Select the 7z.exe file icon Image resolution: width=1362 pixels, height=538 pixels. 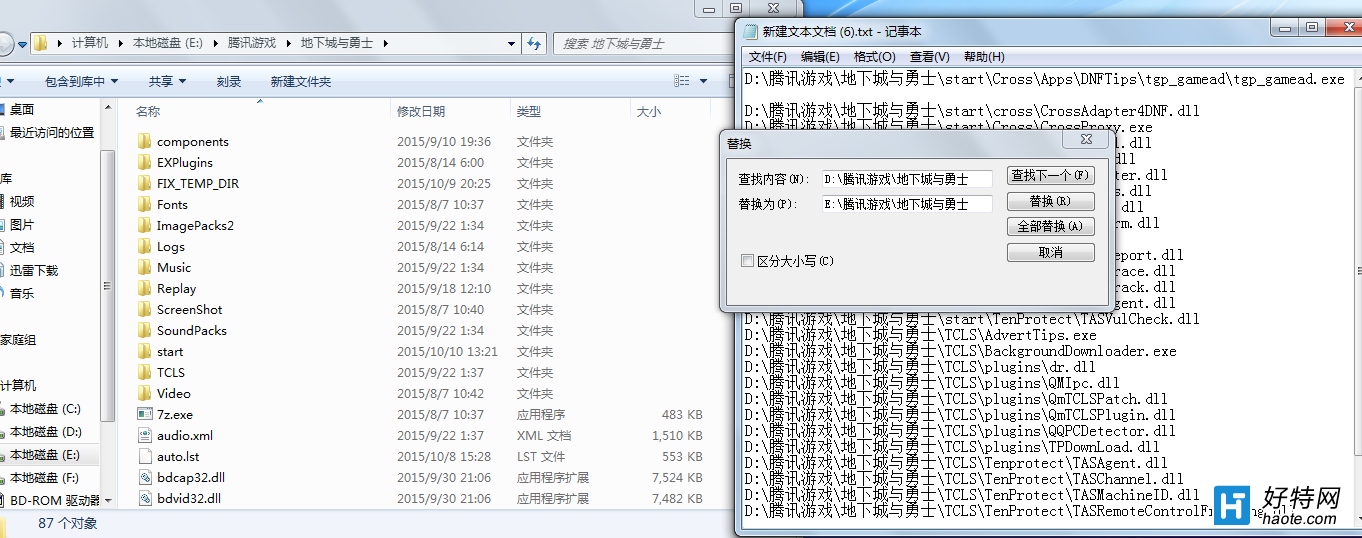point(144,415)
